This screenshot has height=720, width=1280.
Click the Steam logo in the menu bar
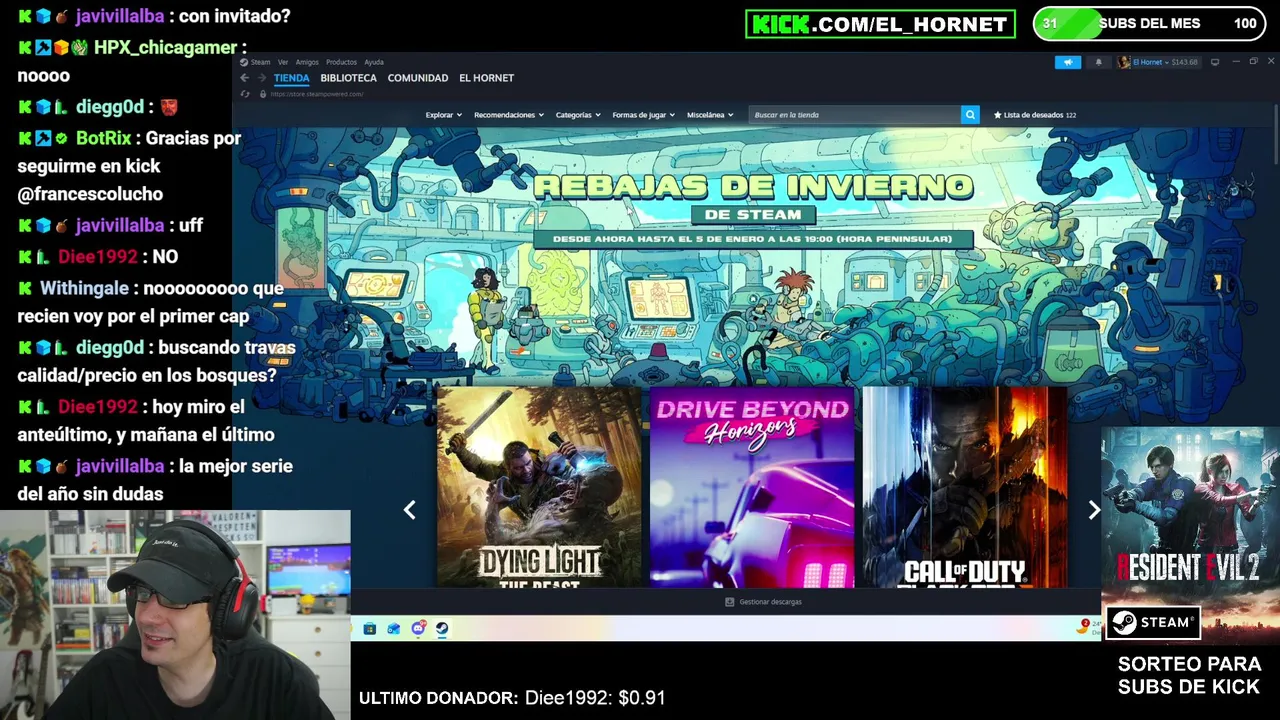tap(244, 62)
